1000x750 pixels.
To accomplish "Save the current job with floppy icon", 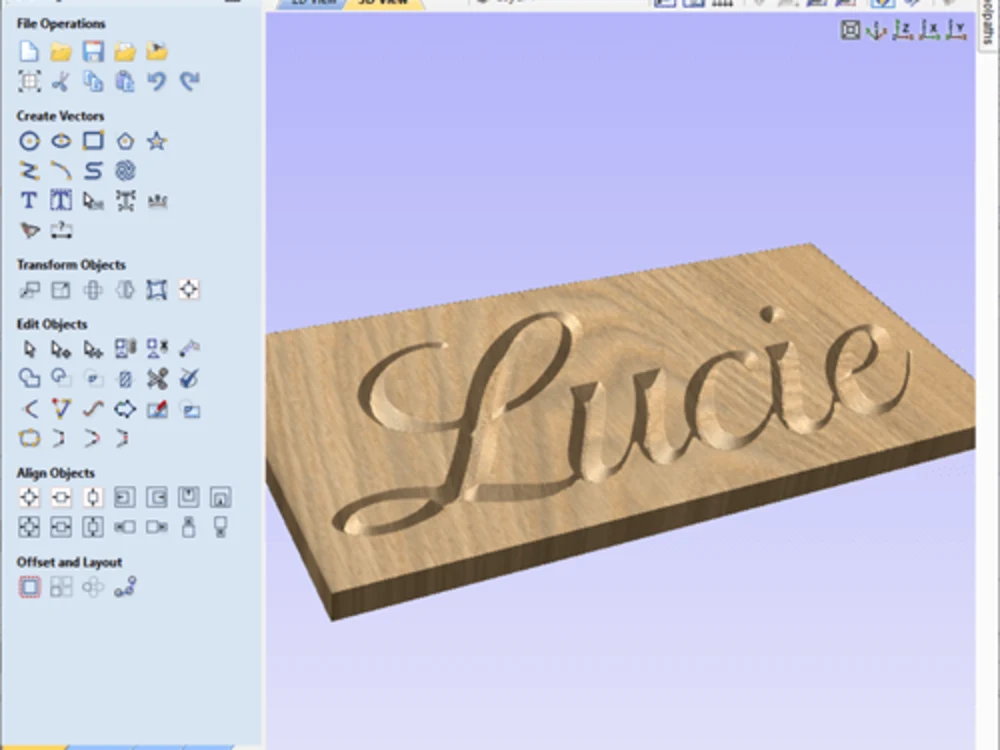I will (93, 51).
